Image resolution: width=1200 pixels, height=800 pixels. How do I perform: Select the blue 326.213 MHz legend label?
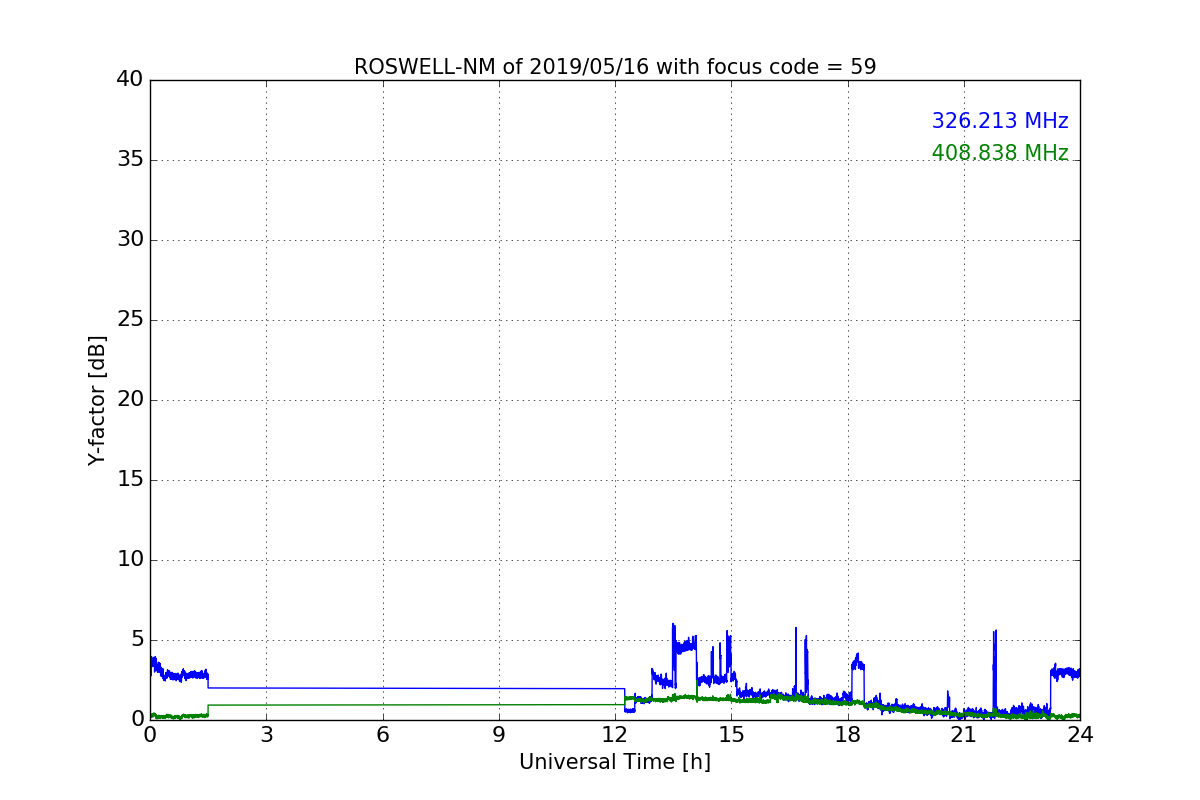[x=1000, y=121]
